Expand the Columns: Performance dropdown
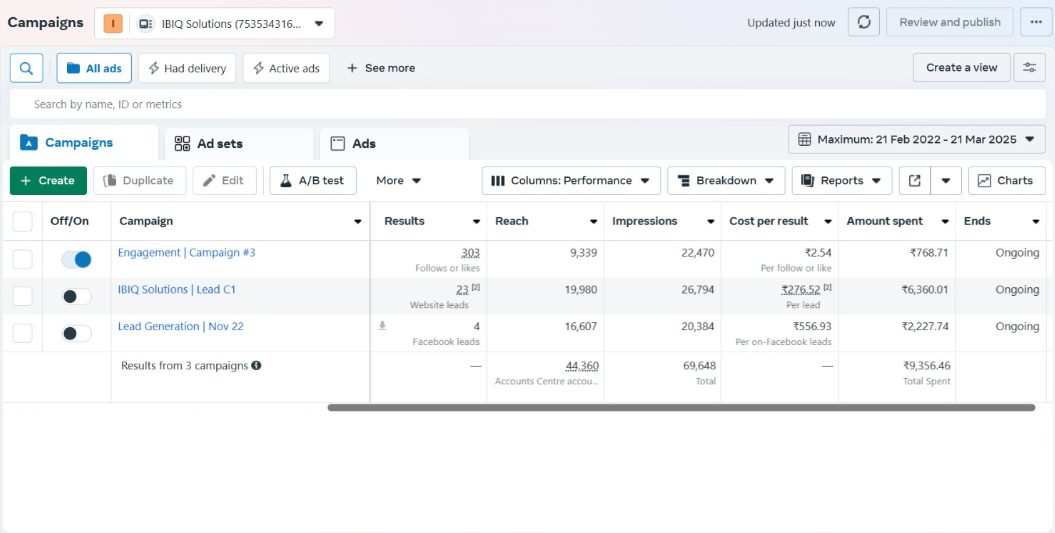 point(571,181)
